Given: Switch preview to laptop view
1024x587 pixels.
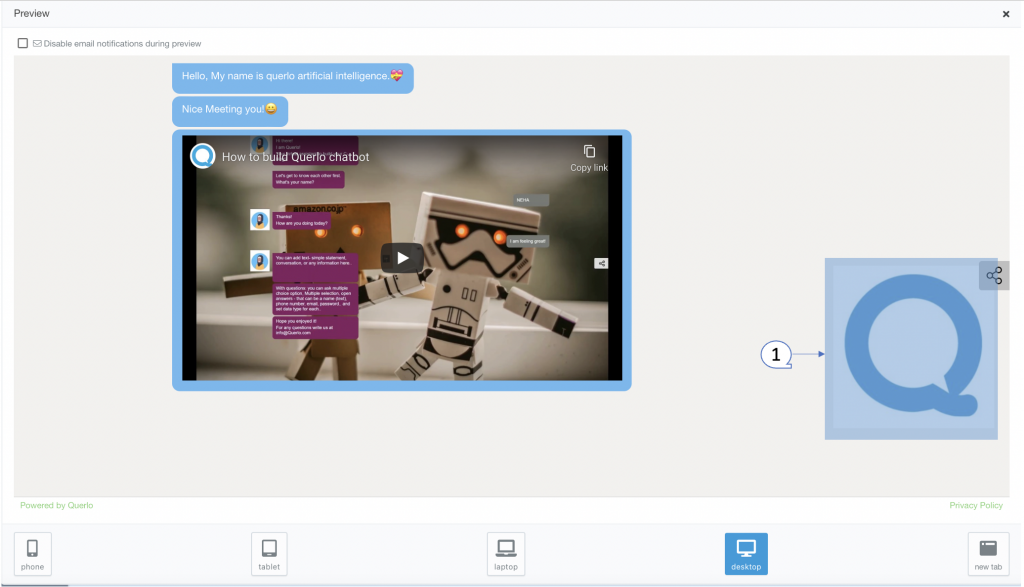Looking at the screenshot, I should click(x=506, y=554).
